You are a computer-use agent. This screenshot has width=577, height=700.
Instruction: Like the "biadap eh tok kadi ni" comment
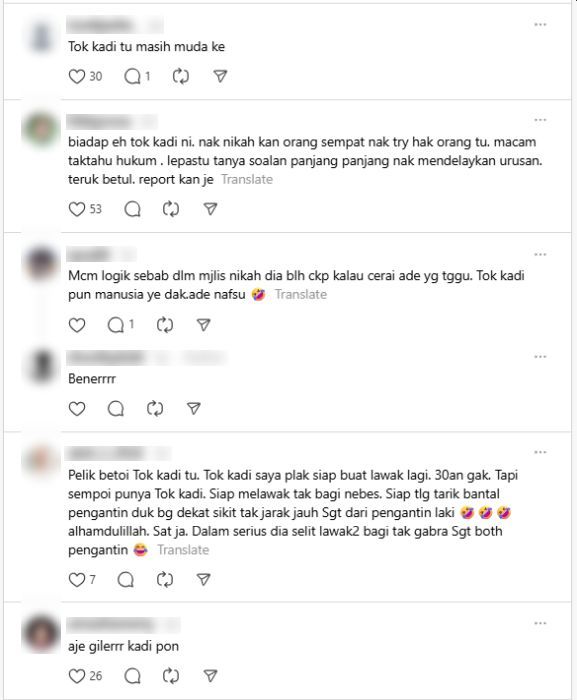point(77,209)
